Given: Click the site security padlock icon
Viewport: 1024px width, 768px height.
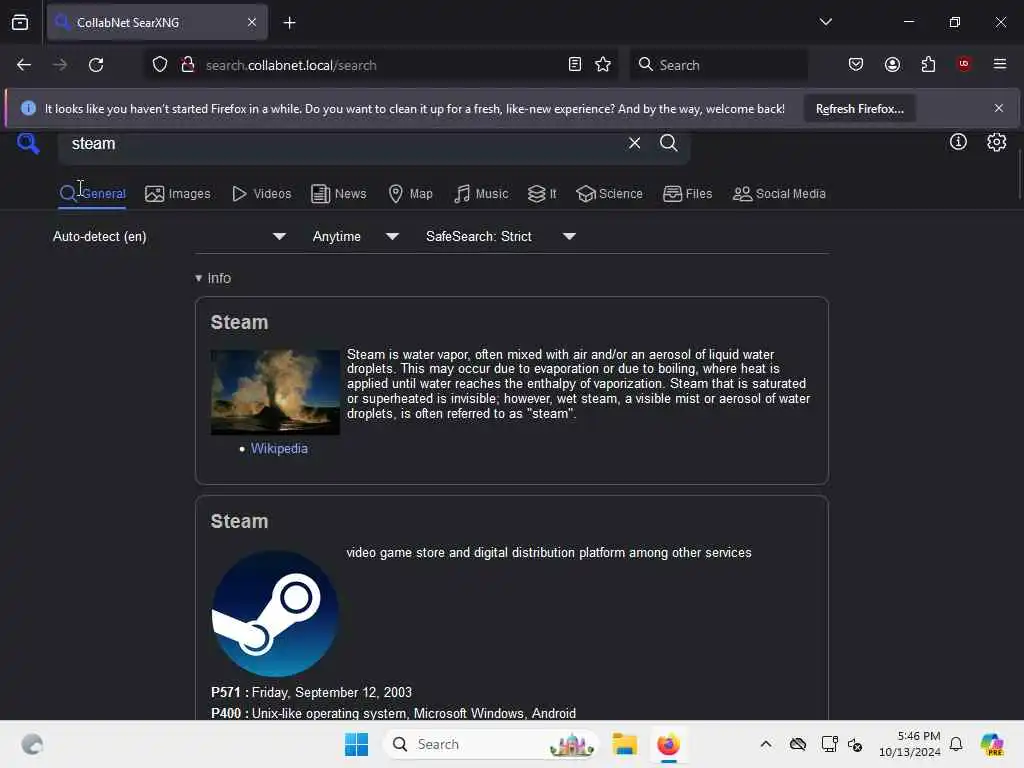Looking at the screenshot, I should [x=188, y=65].
